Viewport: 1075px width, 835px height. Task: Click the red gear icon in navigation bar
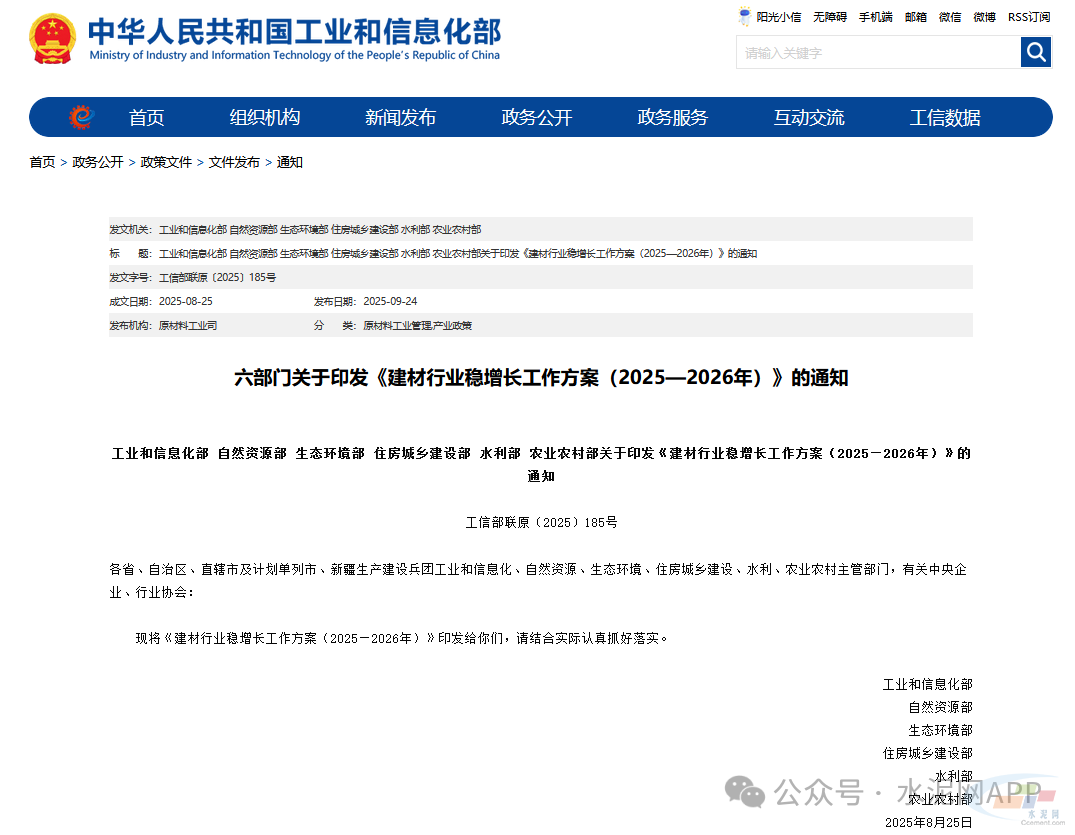pyautogui.click(x=81, y=117)
